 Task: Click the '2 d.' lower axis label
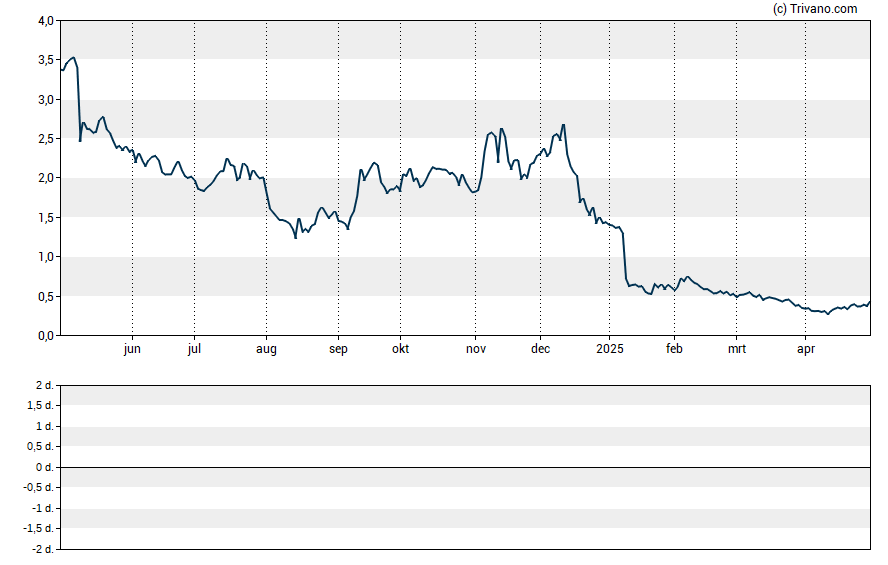(x=45, y=386)
